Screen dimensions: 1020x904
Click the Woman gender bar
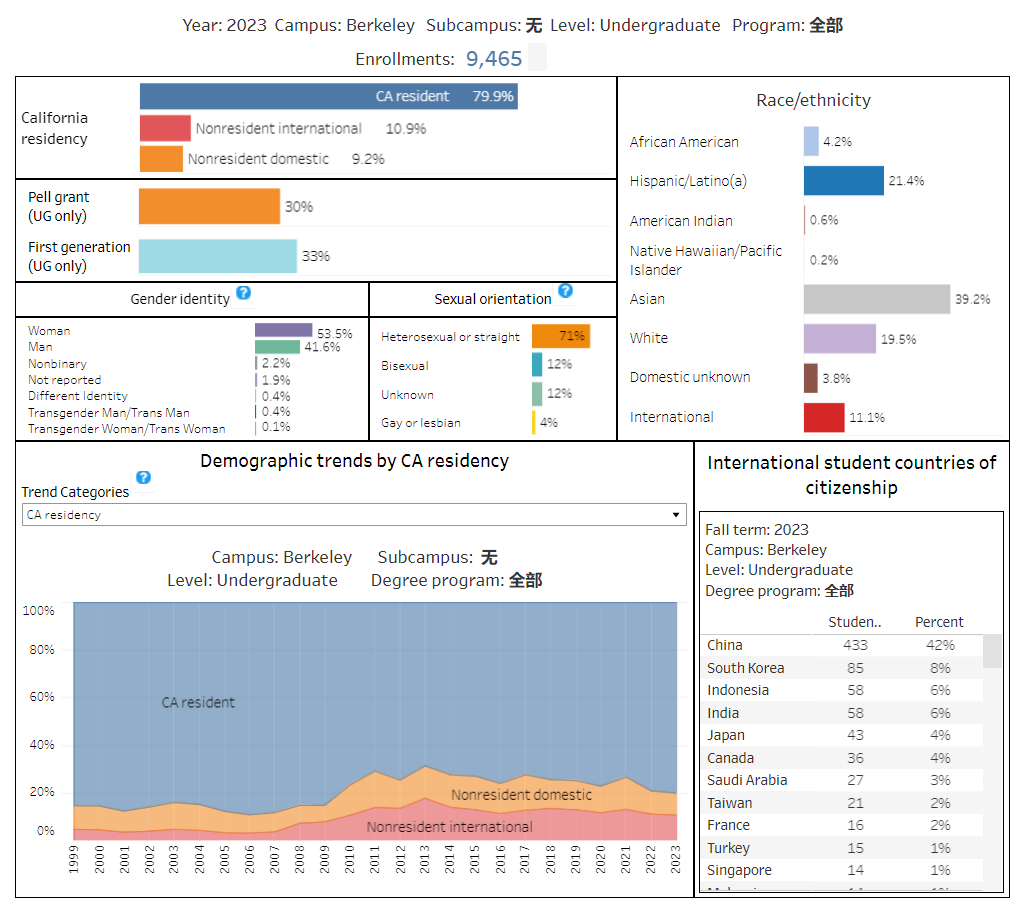(284, 330)
